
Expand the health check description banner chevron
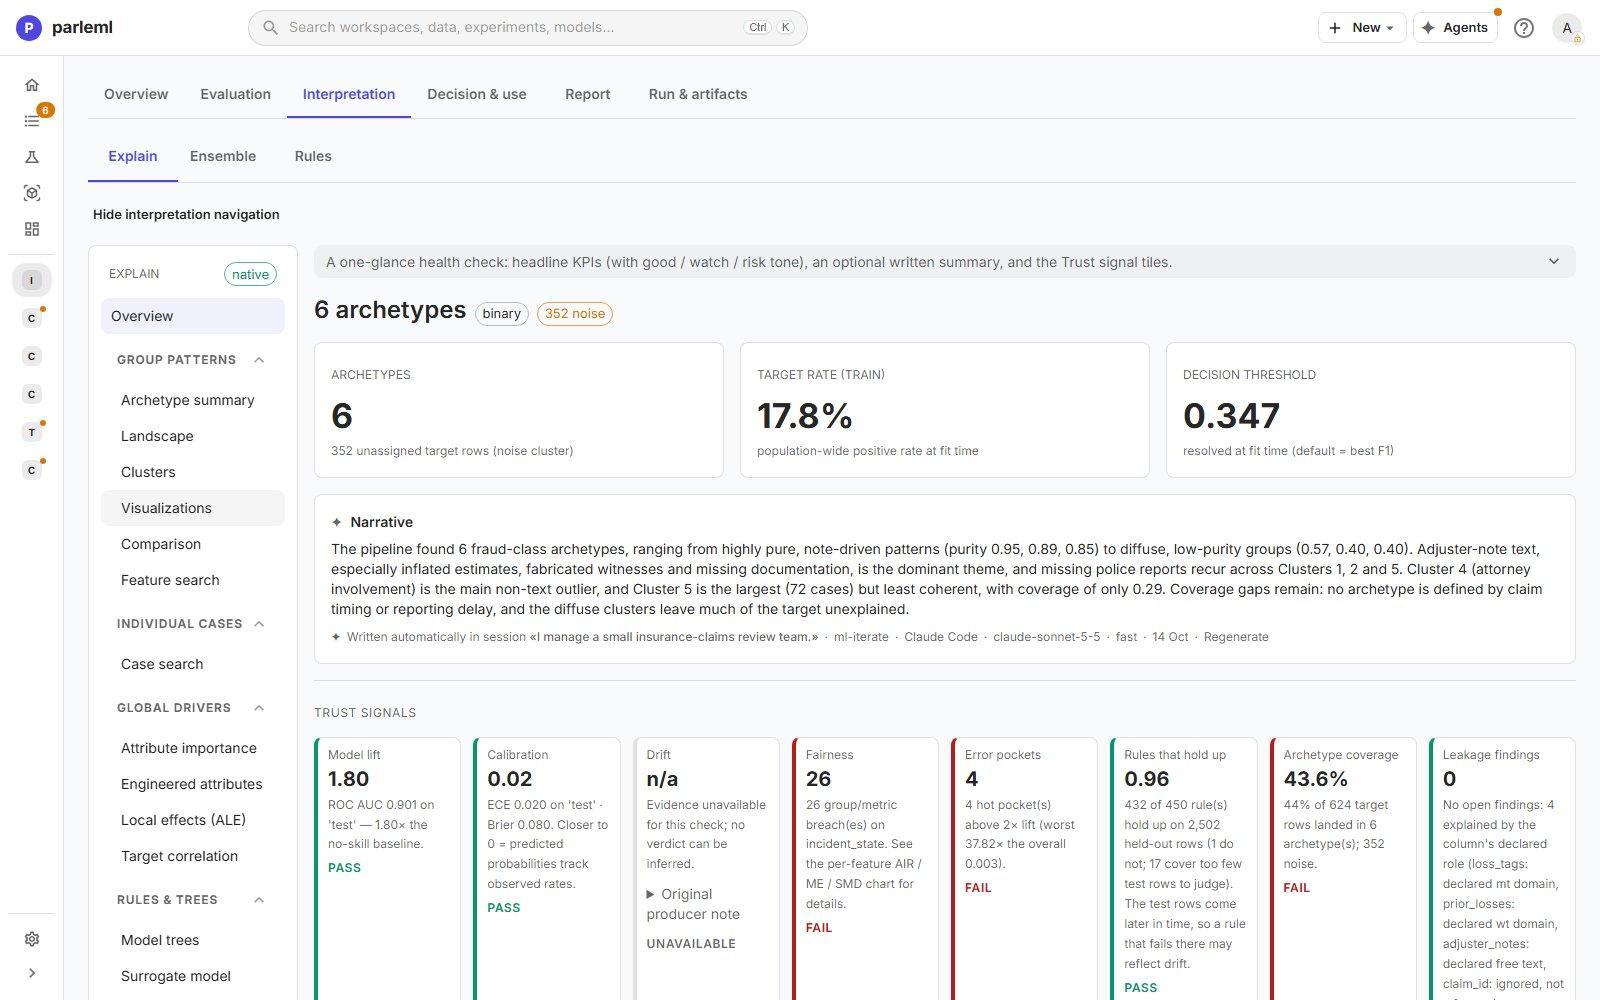point(1554,262)
